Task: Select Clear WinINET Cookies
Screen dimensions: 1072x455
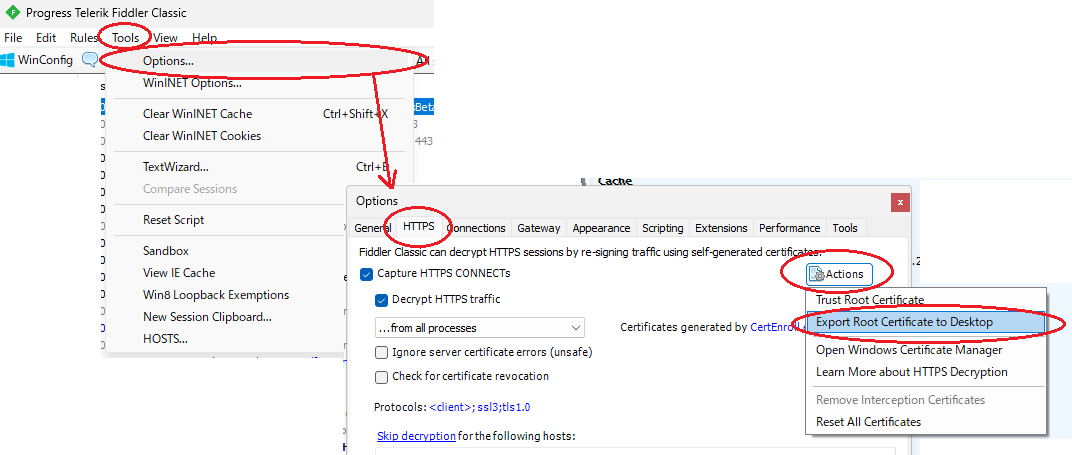Action: point(260,135)
